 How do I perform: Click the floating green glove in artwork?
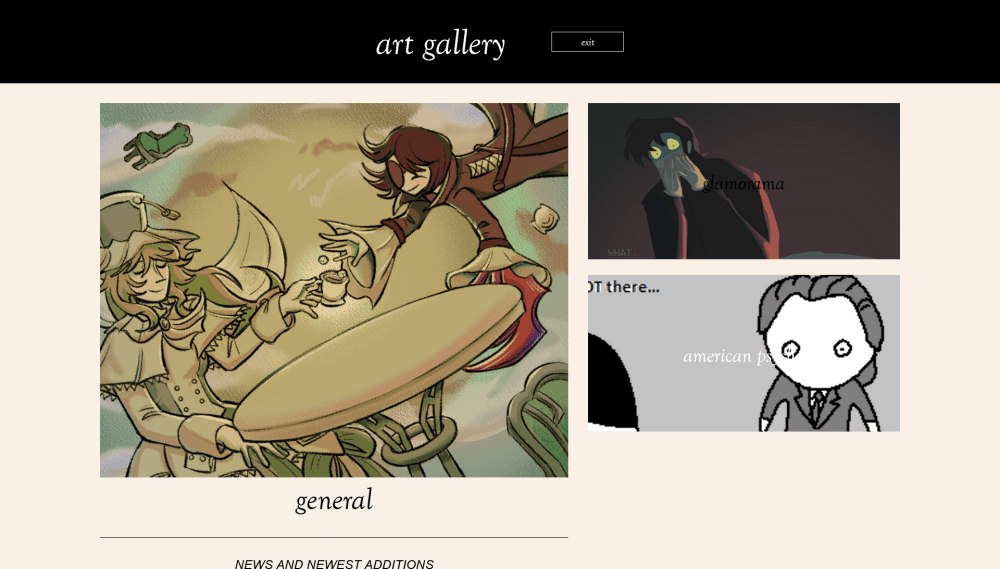pyautogui.click(x=158, y=145)
